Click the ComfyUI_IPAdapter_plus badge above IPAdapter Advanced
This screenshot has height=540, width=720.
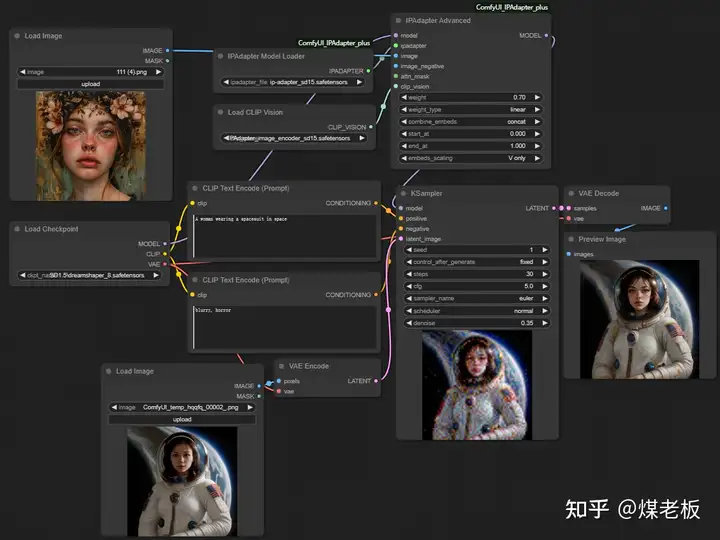click(x=512, y=7)
